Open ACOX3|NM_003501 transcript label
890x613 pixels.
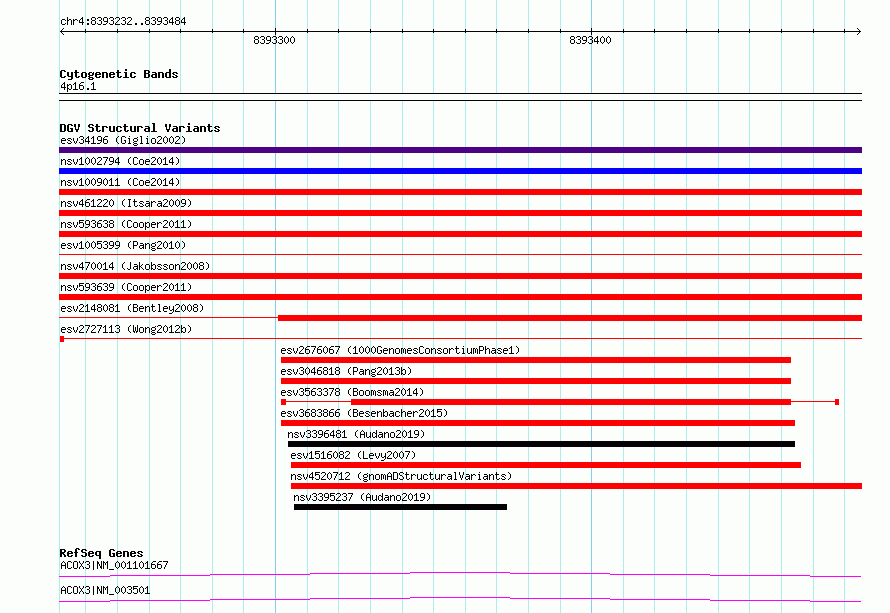coord(105,590)
